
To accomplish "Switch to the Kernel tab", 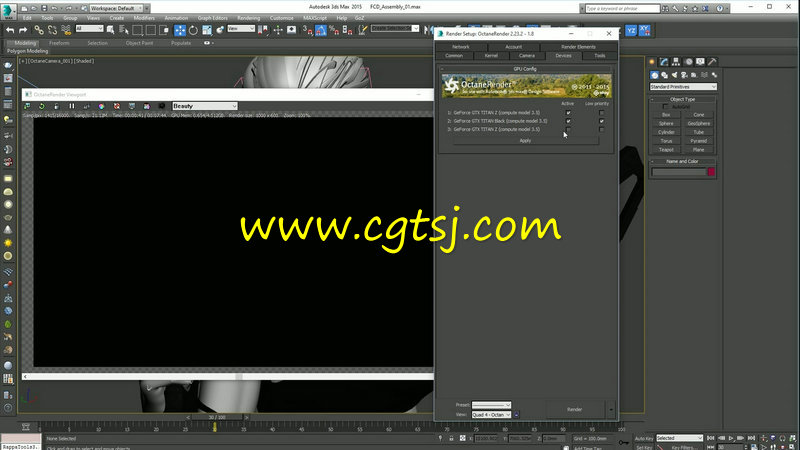I will point(491,56).
